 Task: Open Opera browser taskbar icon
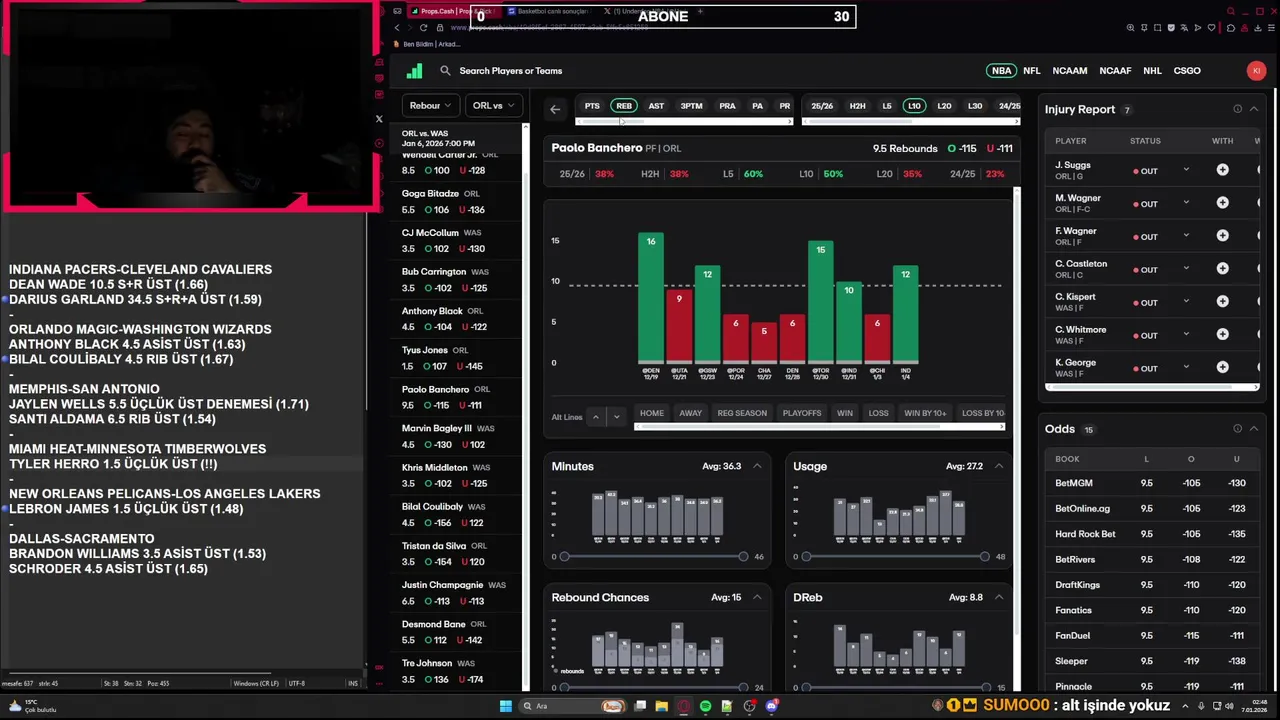(x=684, y=706)
